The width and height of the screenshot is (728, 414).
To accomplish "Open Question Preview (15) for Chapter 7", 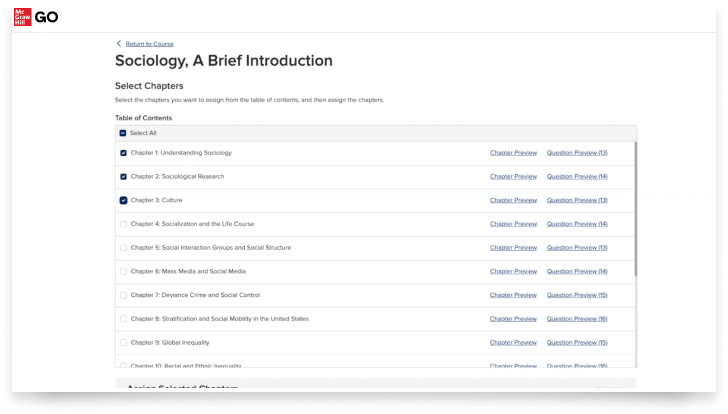I will click(577, 295).
